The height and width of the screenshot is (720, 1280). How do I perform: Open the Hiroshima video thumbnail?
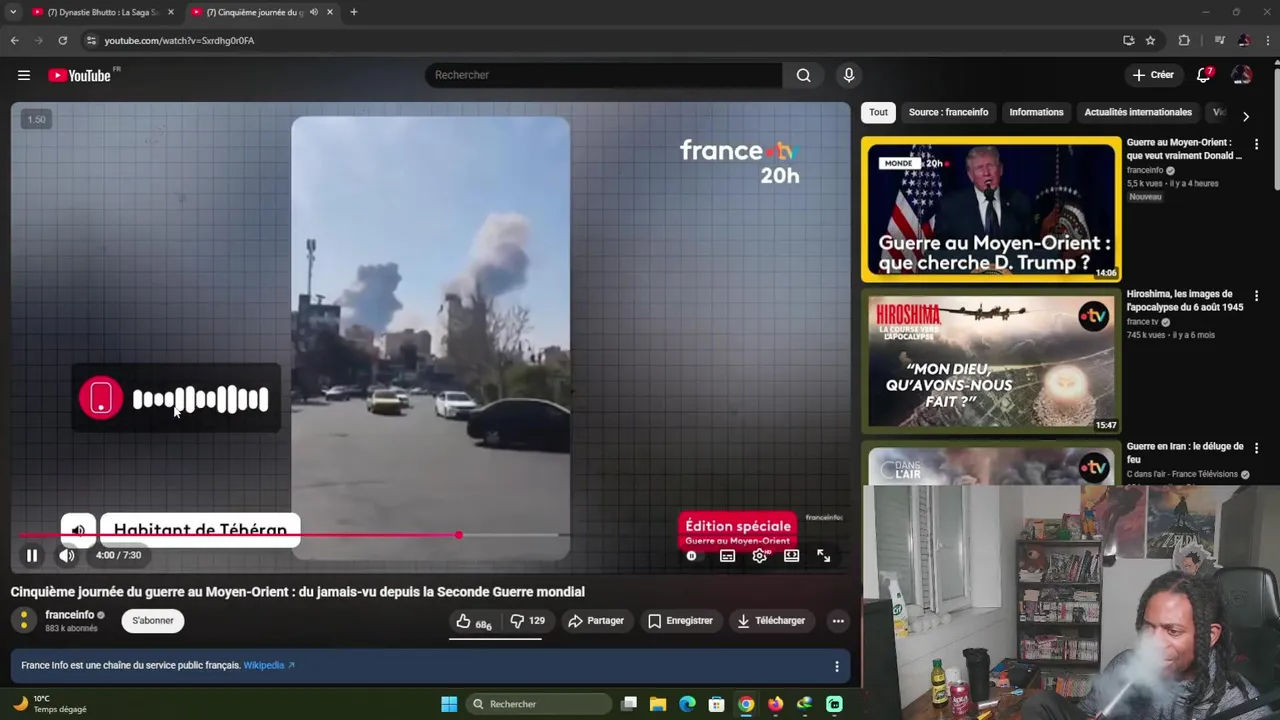coord(991,363)
